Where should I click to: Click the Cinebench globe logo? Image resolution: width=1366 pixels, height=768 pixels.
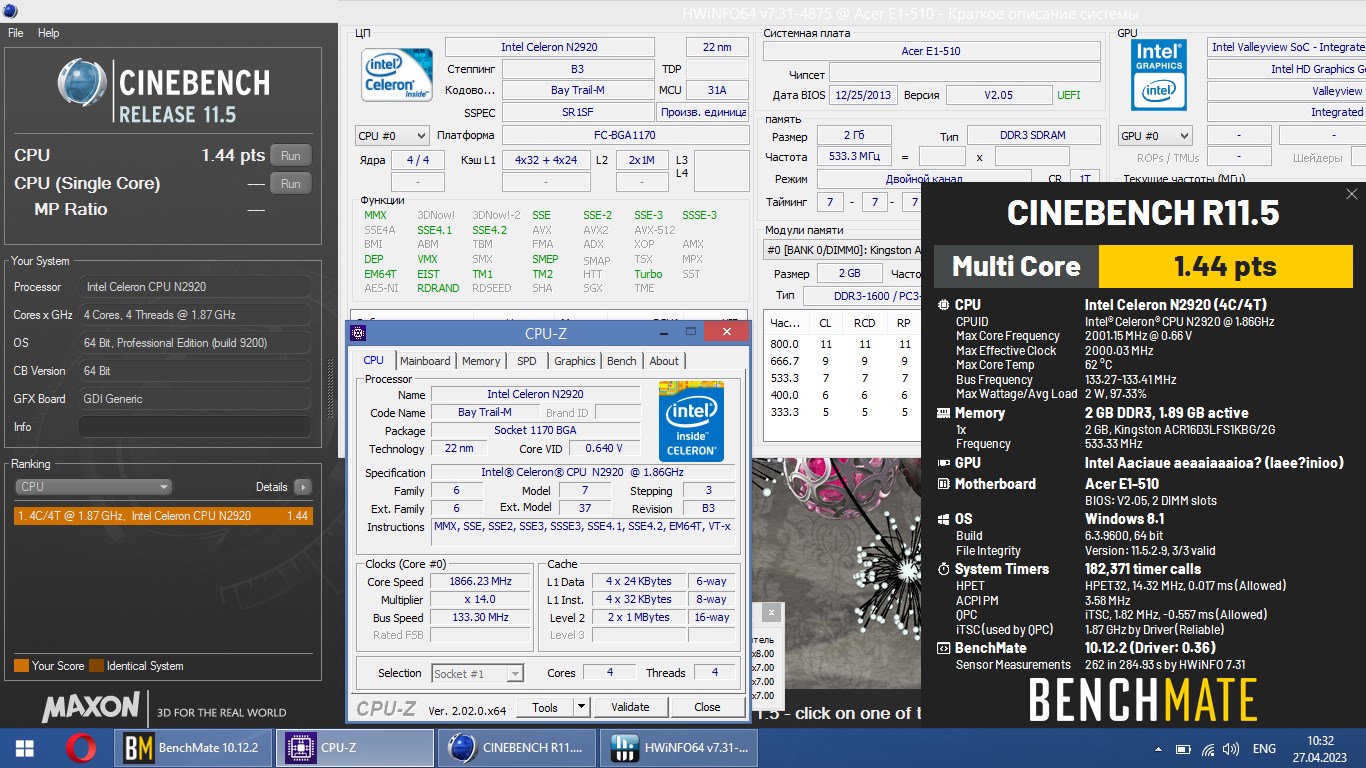coord(82,83)
